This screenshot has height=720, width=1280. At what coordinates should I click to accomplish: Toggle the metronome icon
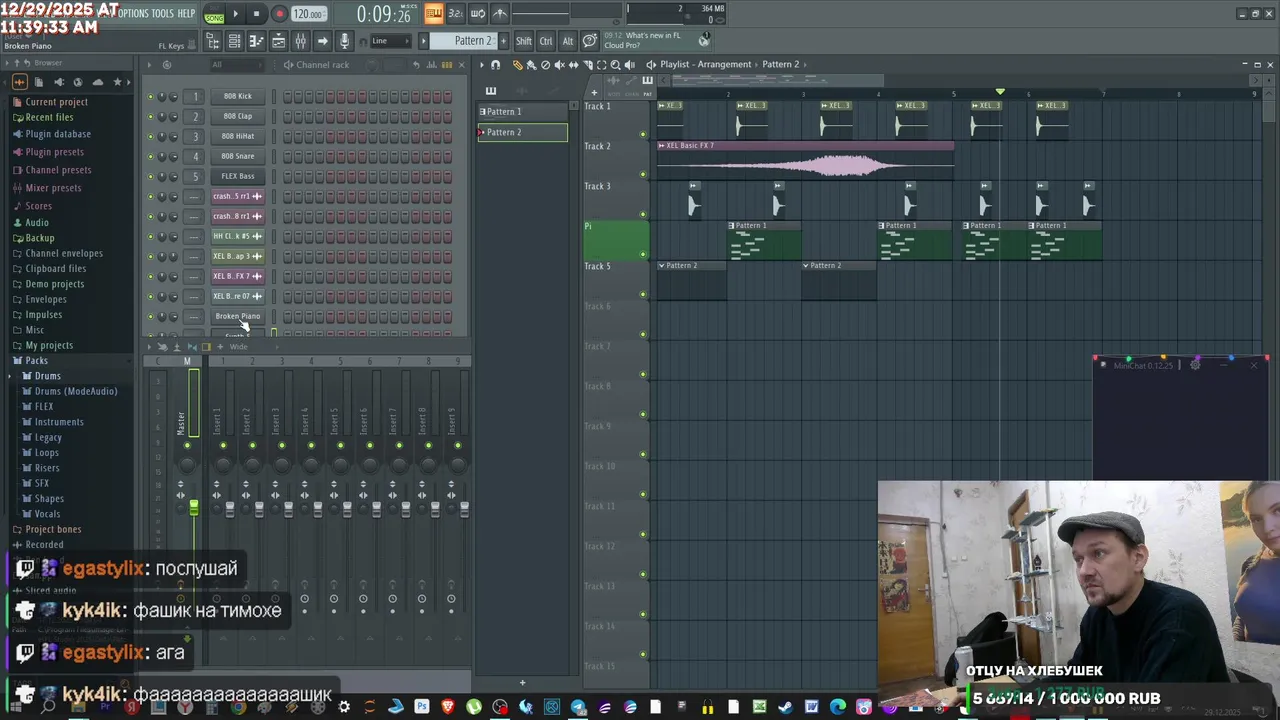(x=500, y=14)
